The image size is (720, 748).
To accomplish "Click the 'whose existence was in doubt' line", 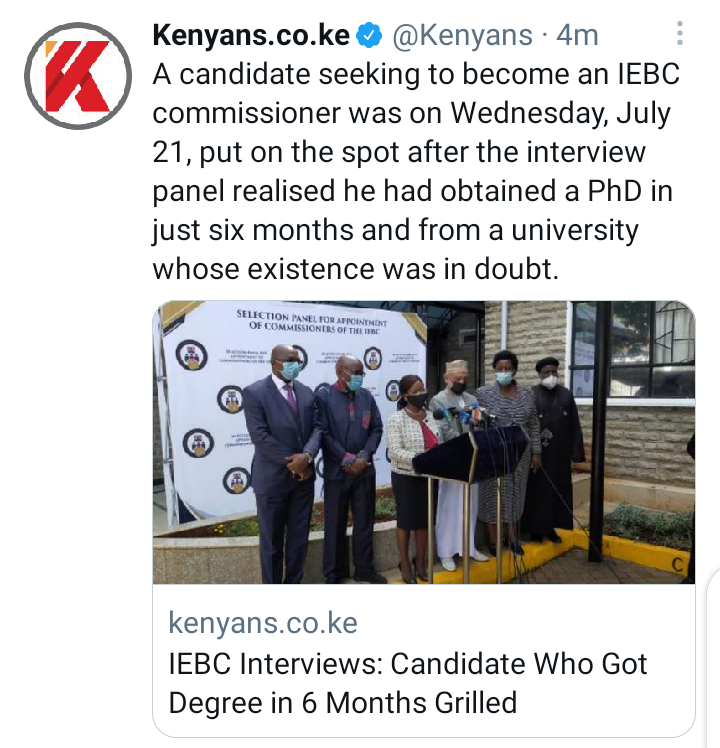I will [355, 269].
